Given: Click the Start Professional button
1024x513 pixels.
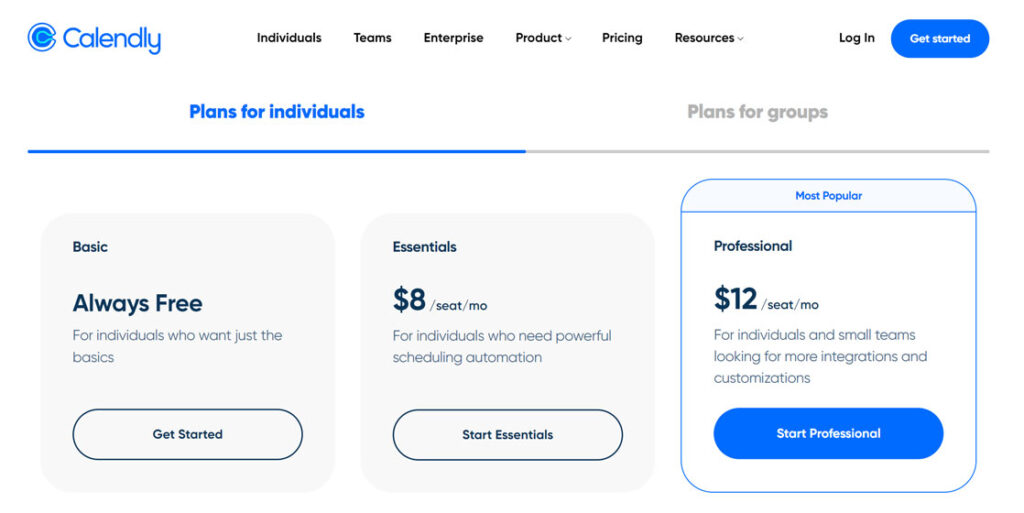Looking at the screenshot, I should (828, 433).
